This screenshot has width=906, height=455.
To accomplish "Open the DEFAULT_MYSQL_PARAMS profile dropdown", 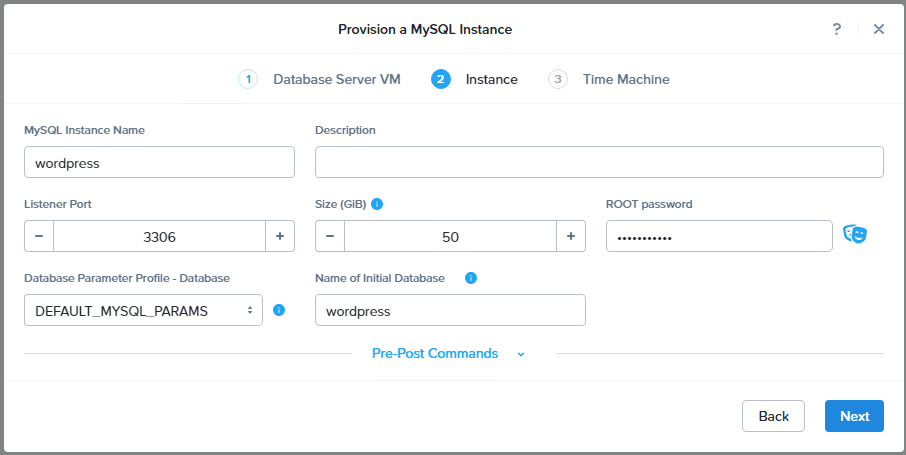I will pos(143,310).
